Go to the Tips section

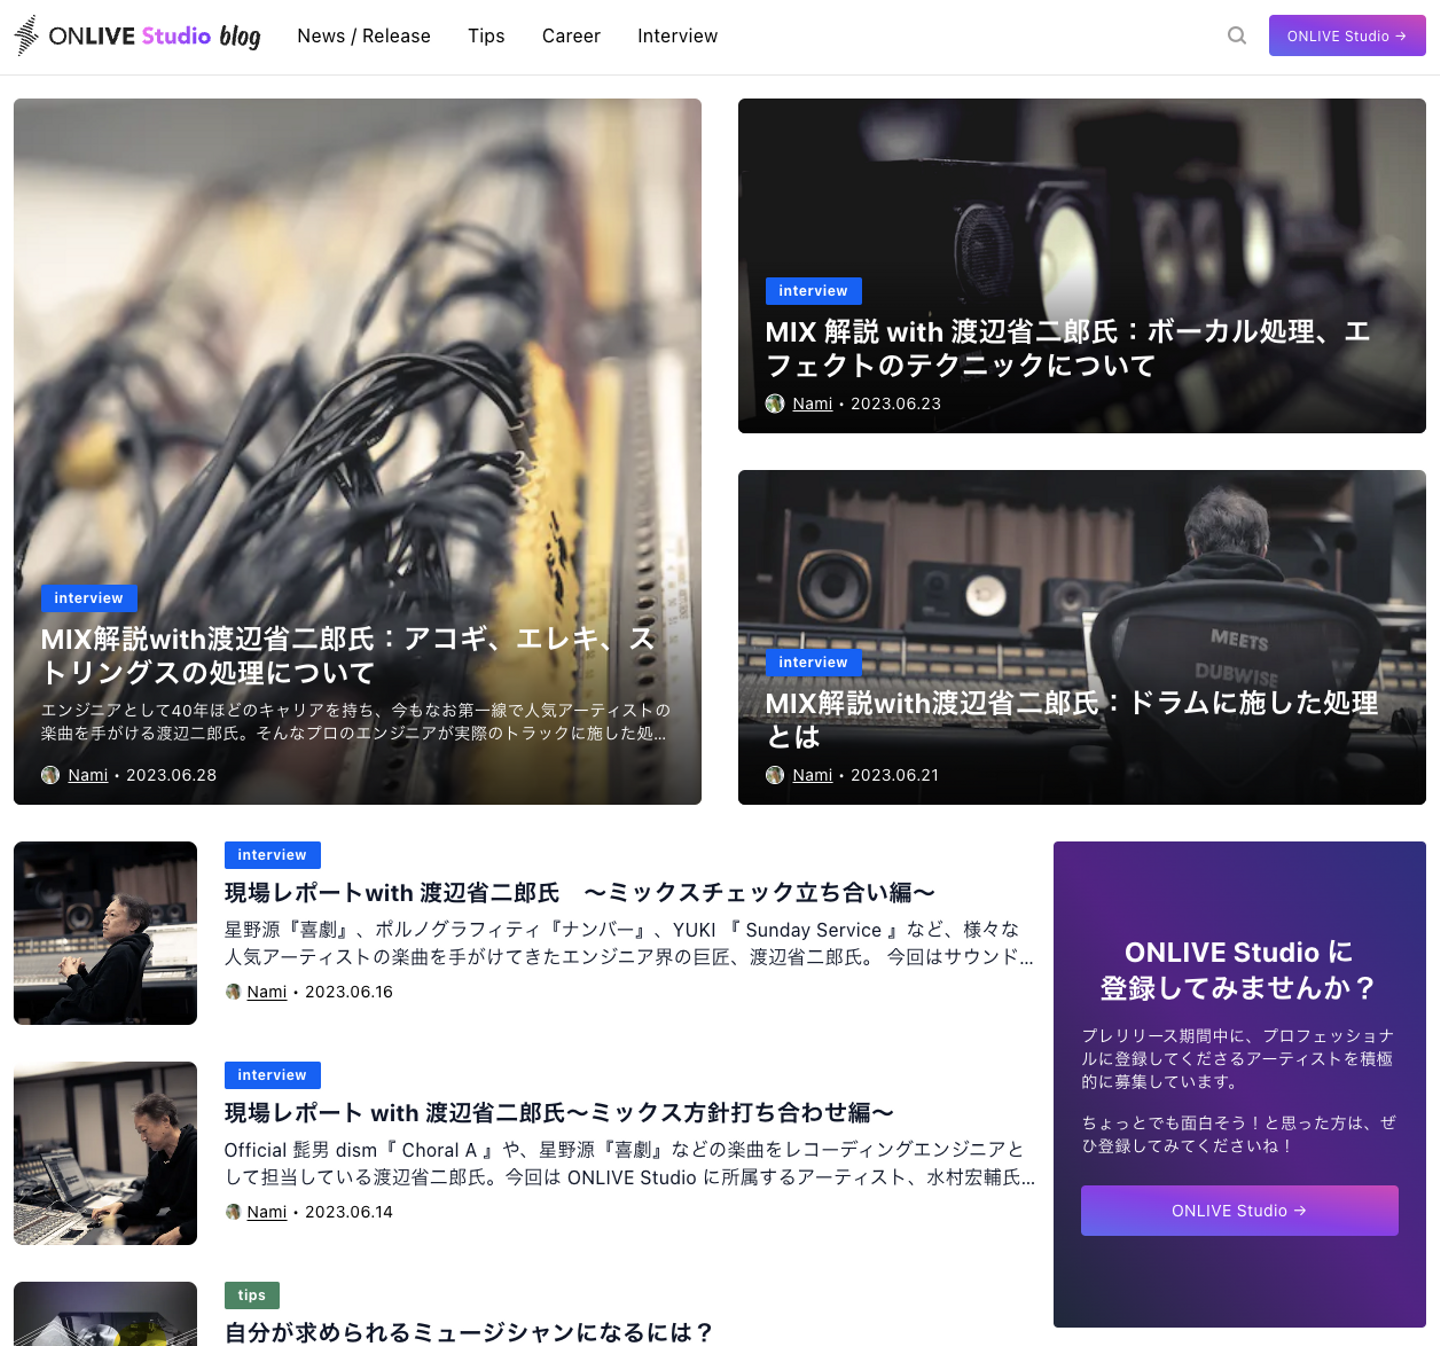[x=486, y=36]
